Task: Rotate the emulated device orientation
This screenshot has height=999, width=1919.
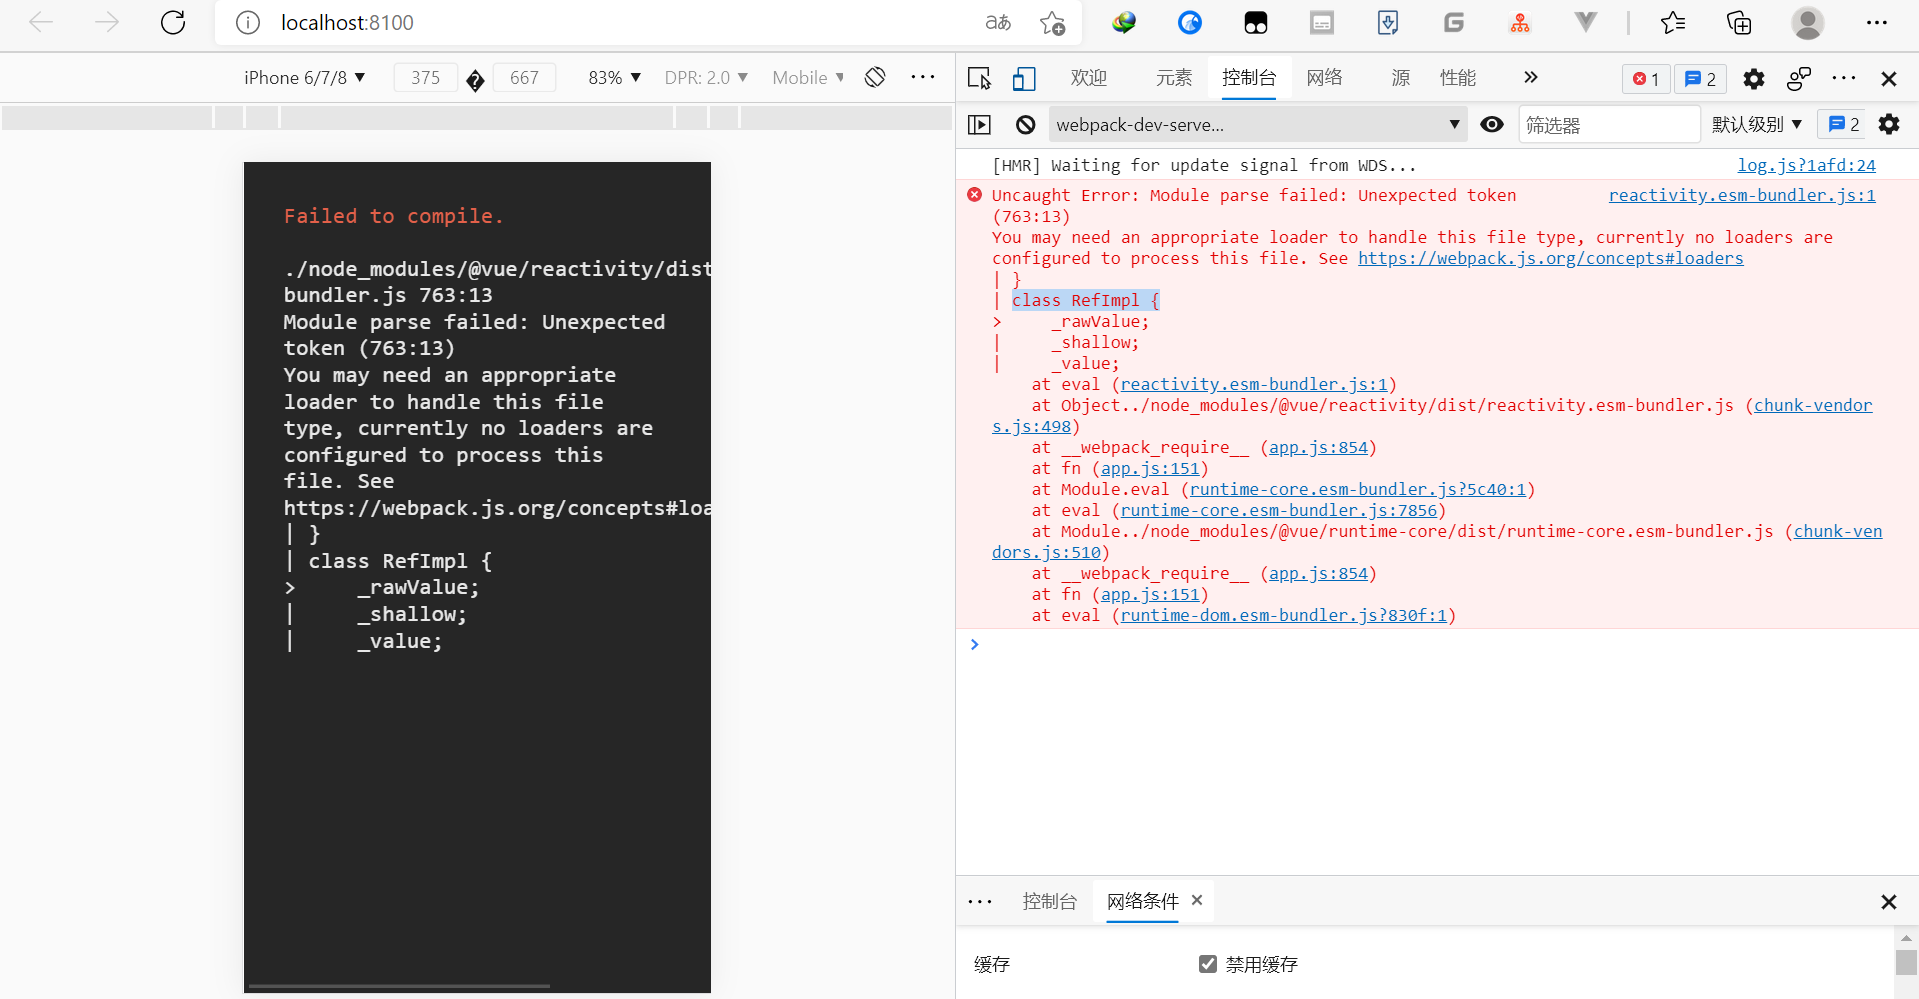Action: coord(875,77)
